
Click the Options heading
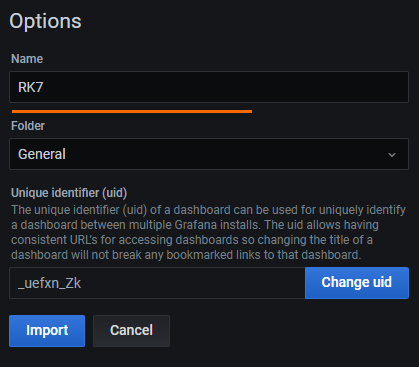[x=45, y=21]
